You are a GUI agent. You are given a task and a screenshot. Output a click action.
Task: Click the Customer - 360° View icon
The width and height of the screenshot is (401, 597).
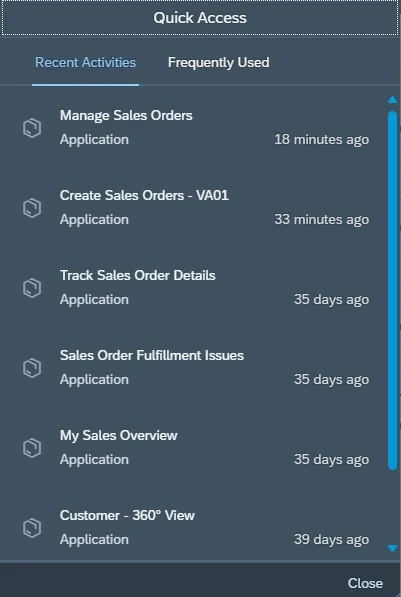click(x=32, y=528)
